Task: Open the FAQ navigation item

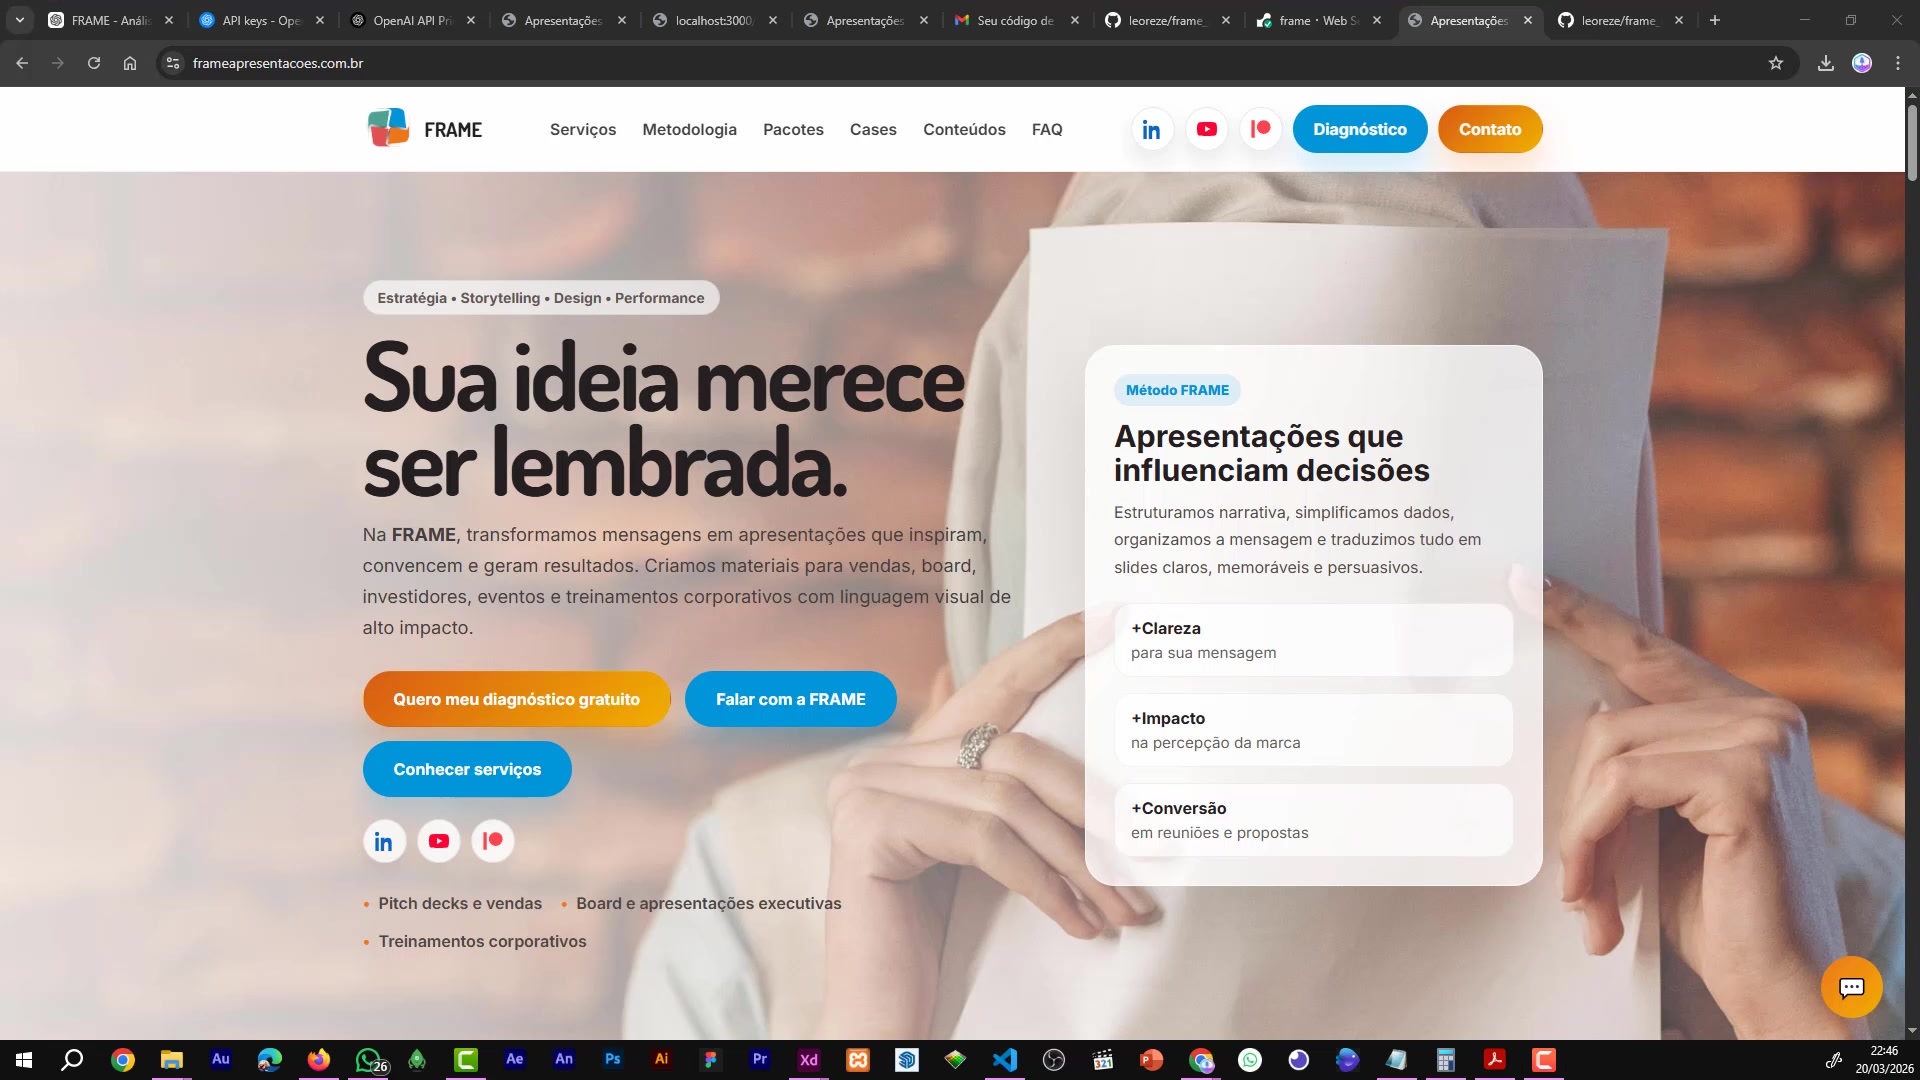Action: (1047, 130)
